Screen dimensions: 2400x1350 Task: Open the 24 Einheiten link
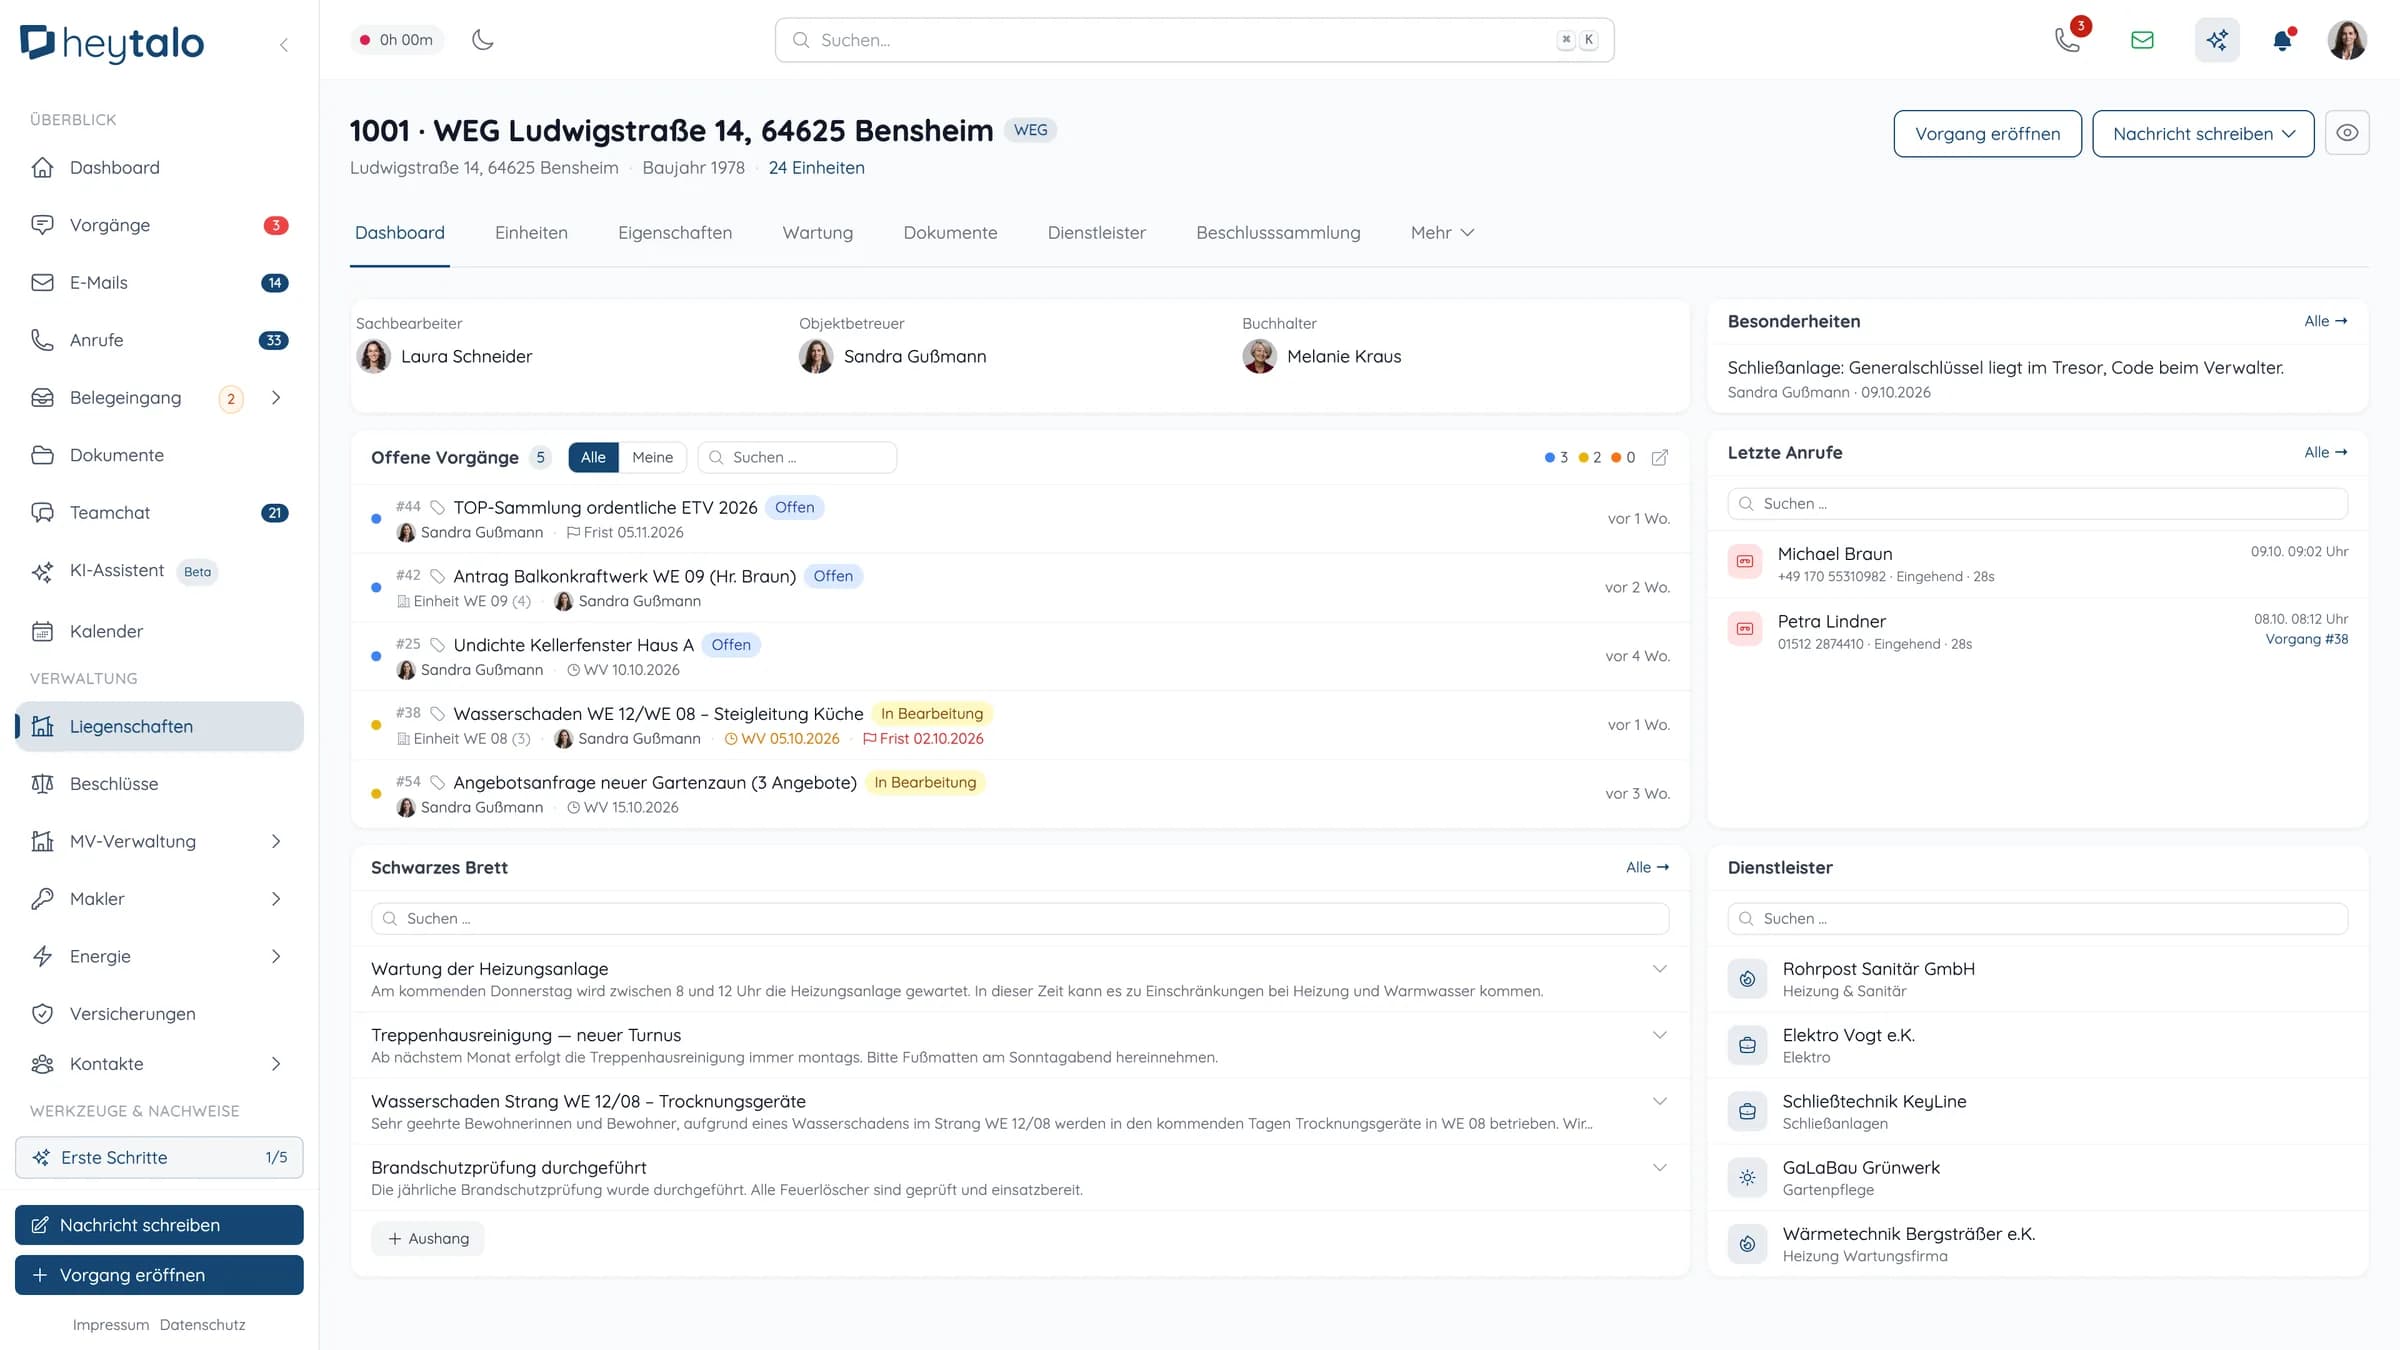click(816, 168)
